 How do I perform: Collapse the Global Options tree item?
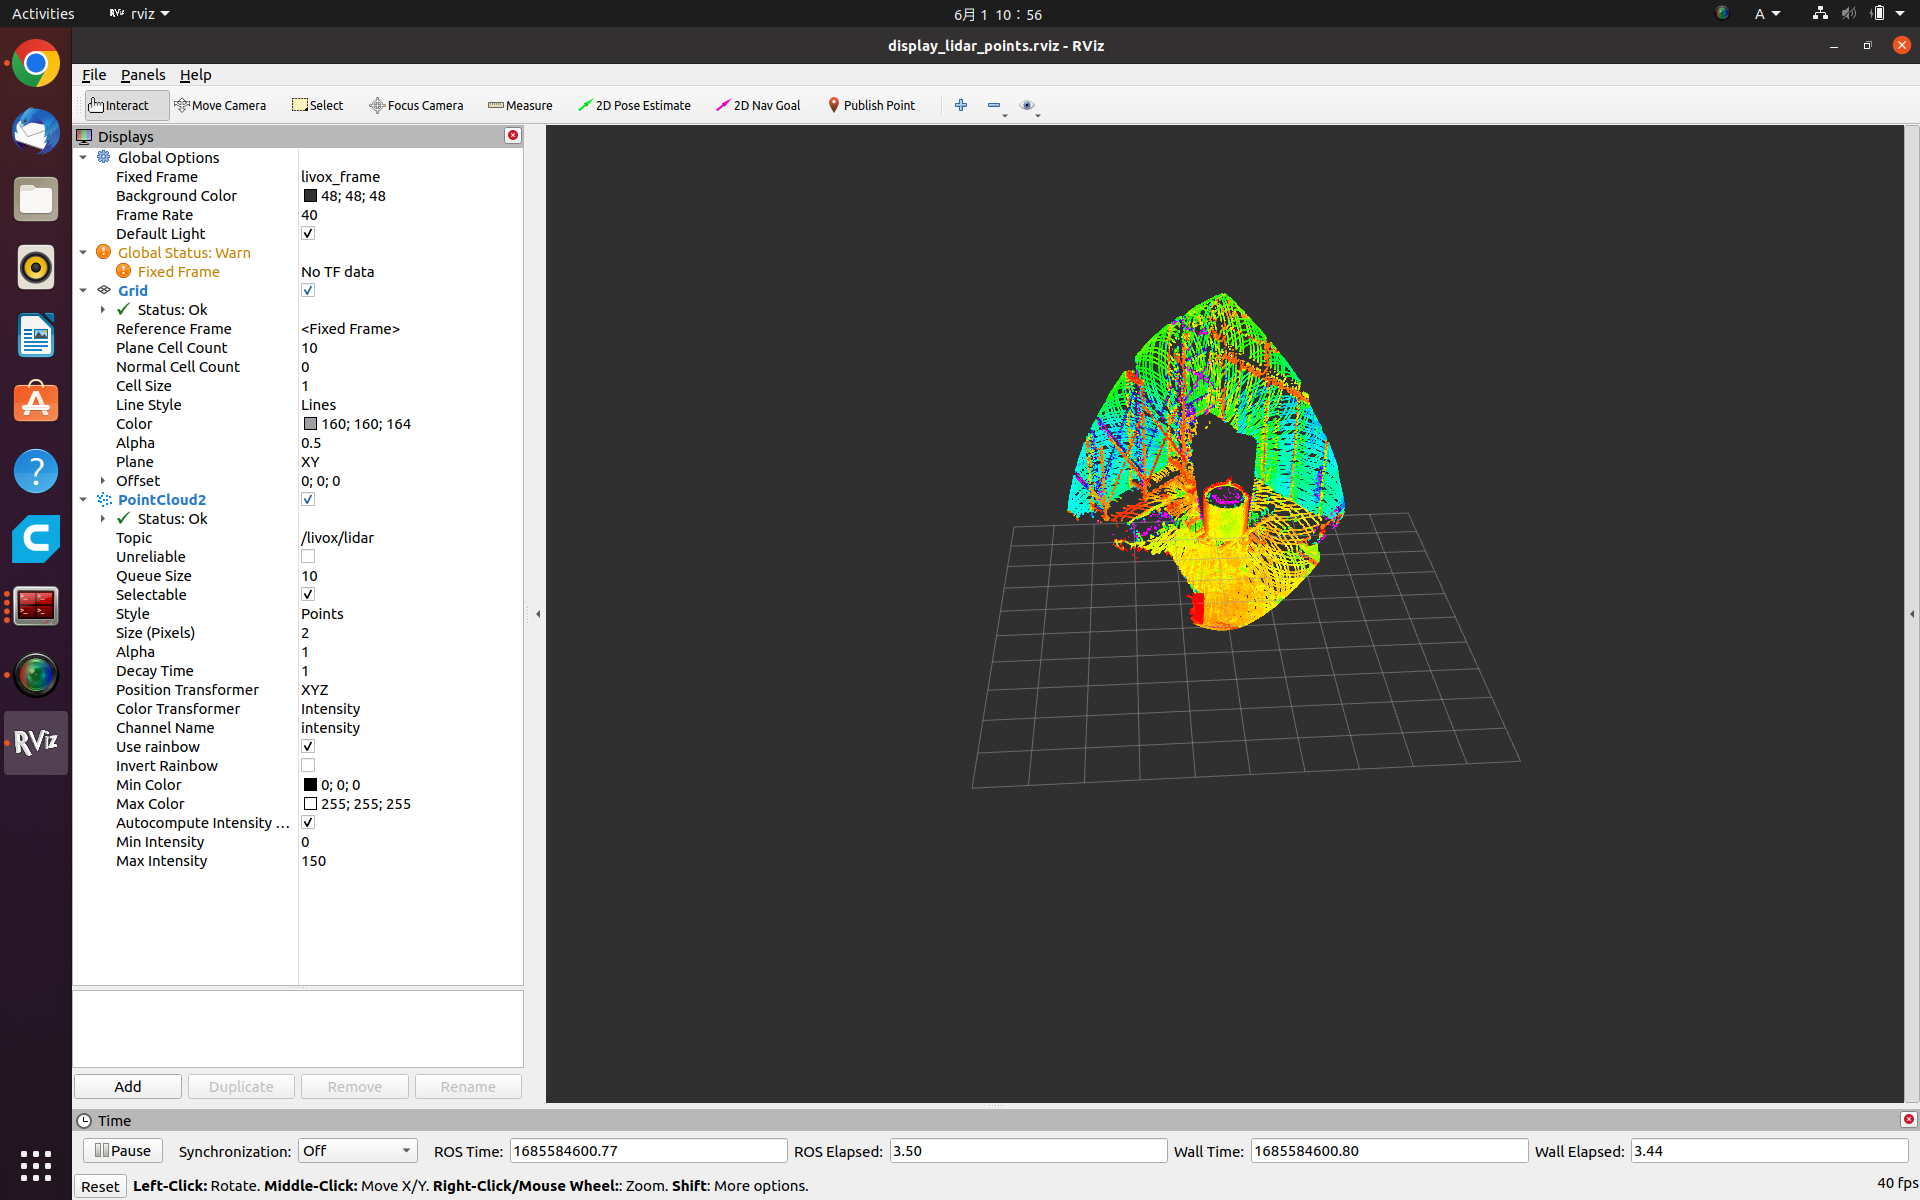click(84, 157)
